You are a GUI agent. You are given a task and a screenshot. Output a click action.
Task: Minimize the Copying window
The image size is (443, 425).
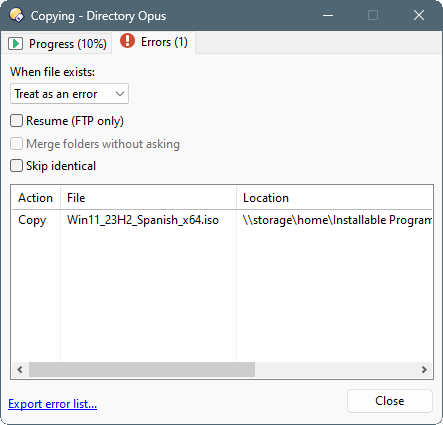328,15
